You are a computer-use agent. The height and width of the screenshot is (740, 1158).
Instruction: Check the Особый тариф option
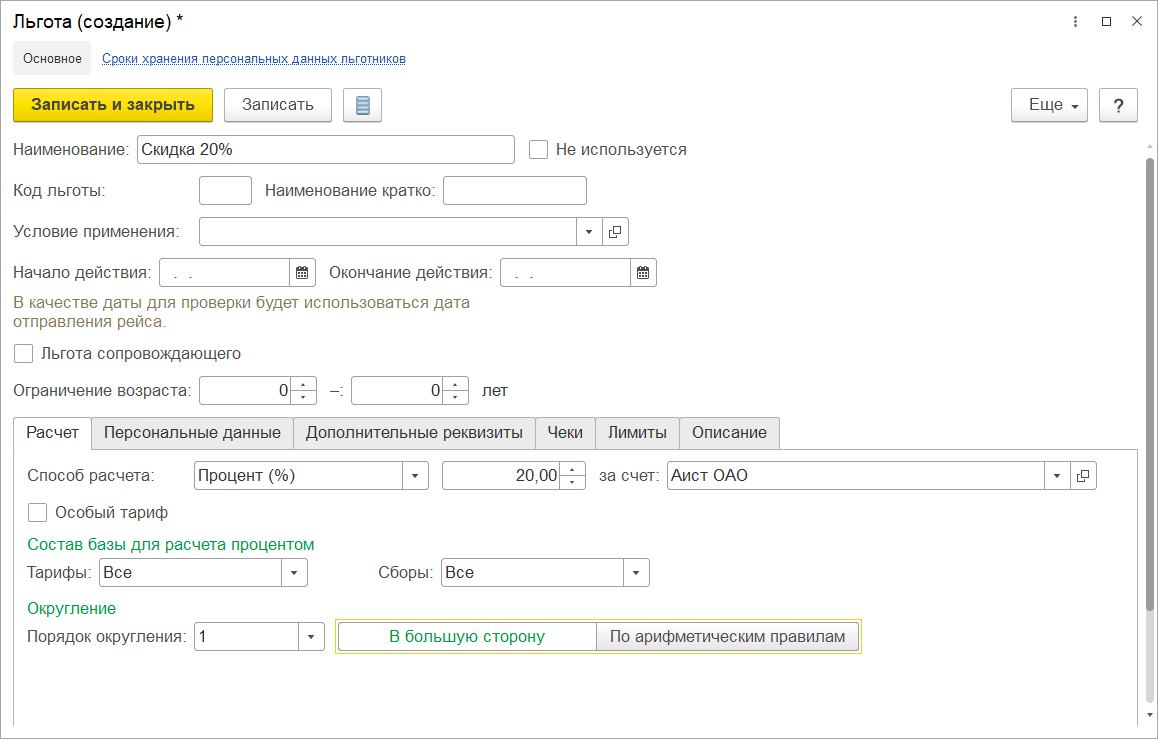pos(37,513)
